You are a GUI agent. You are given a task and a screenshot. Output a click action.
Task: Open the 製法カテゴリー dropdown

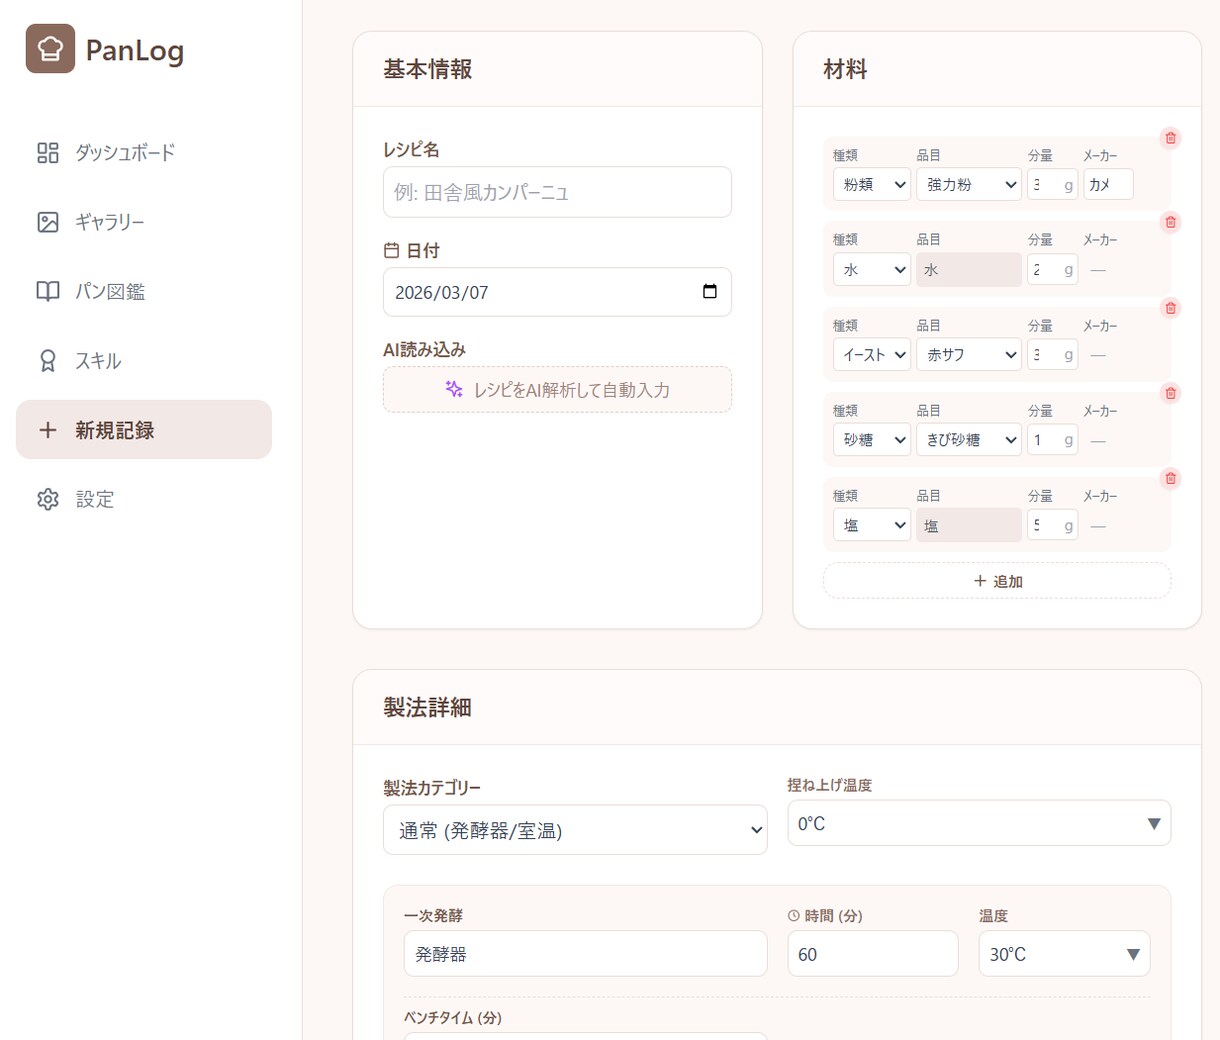[575, 830]
